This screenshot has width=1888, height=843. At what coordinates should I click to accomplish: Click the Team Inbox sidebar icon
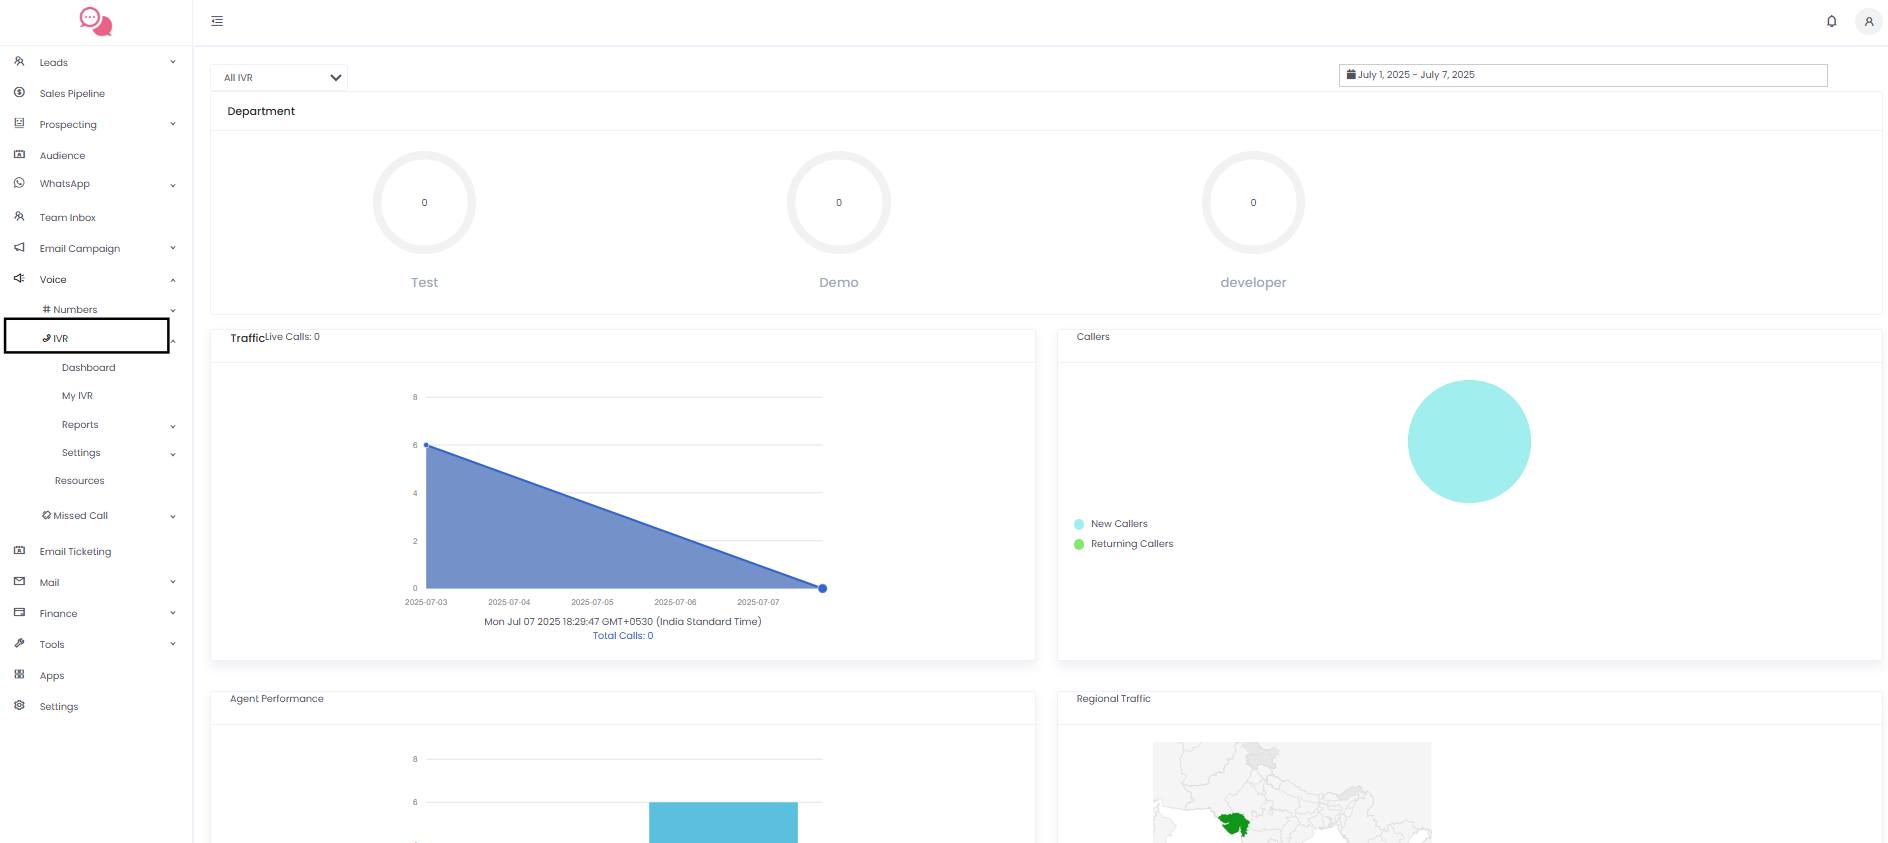tap(19, 217)
